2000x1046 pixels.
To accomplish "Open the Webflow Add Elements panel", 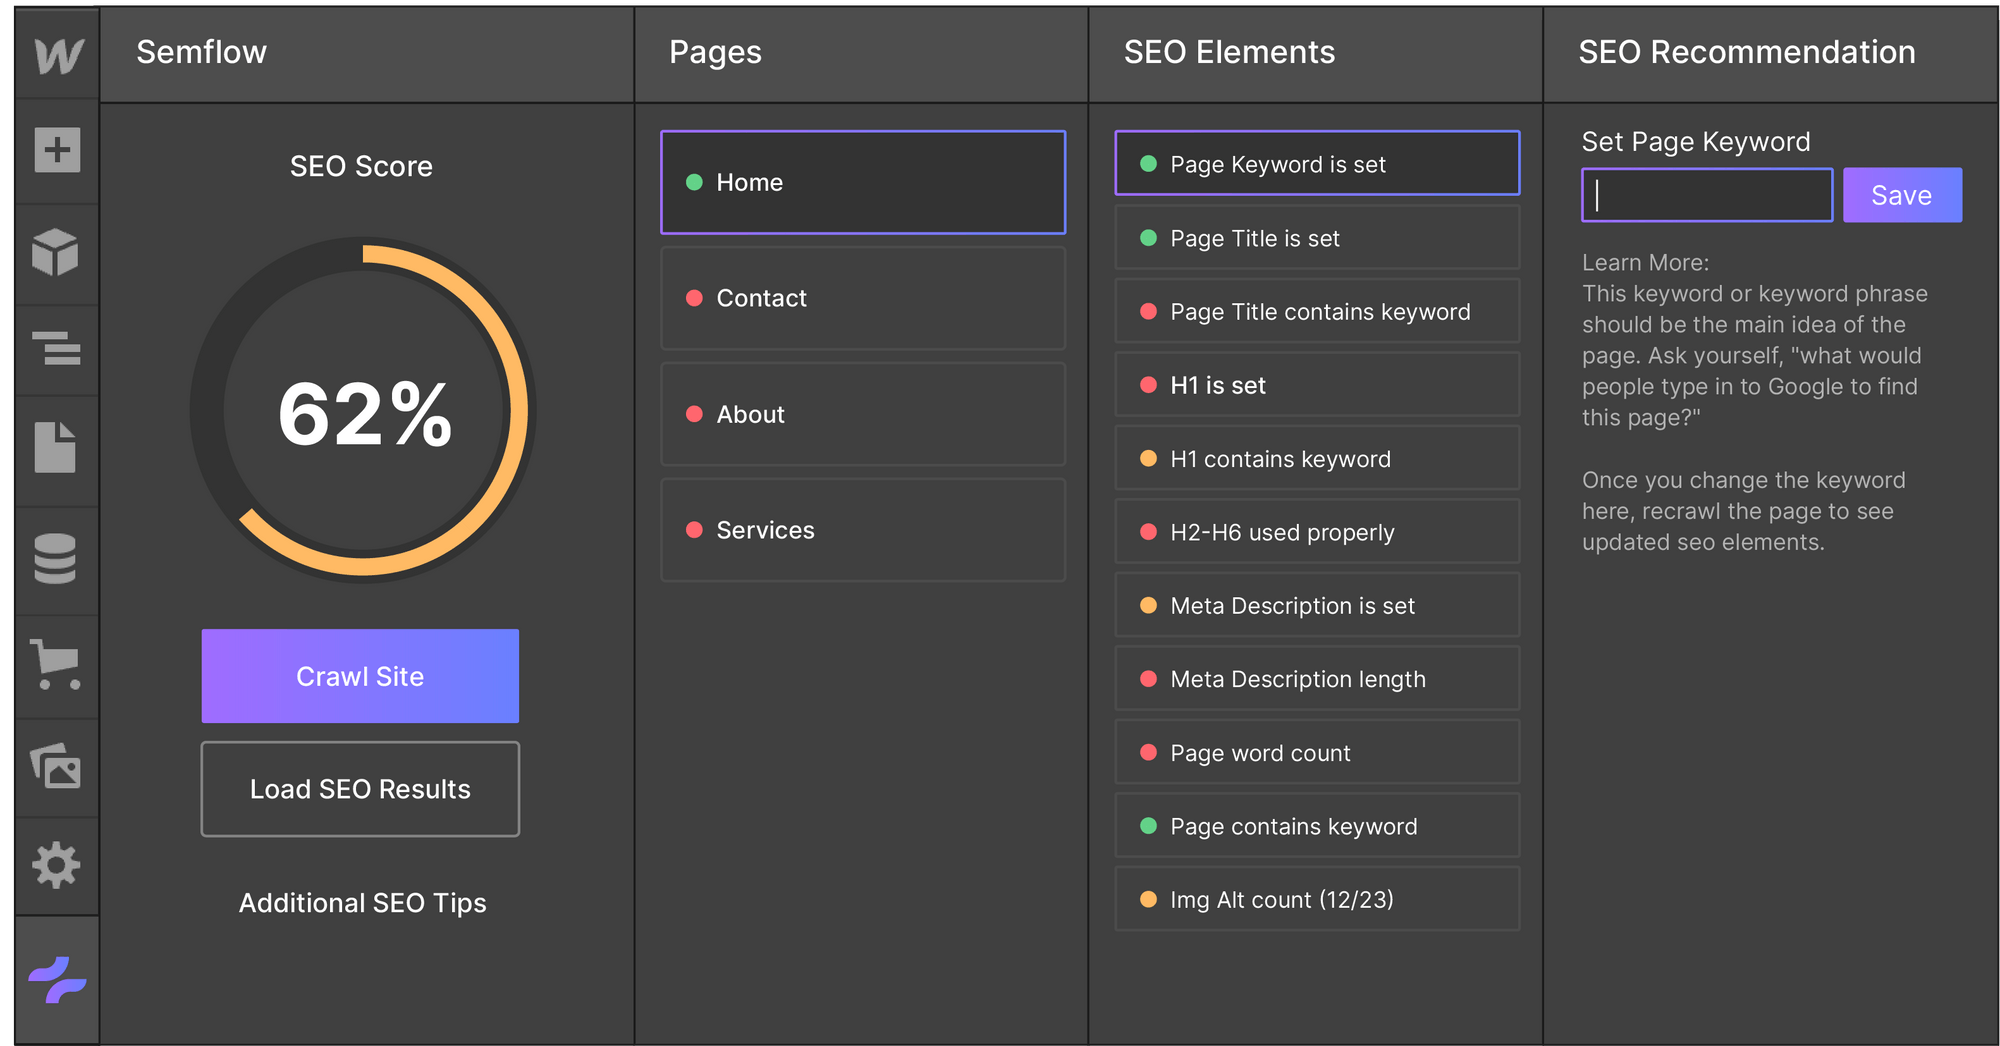I will 56,151.
